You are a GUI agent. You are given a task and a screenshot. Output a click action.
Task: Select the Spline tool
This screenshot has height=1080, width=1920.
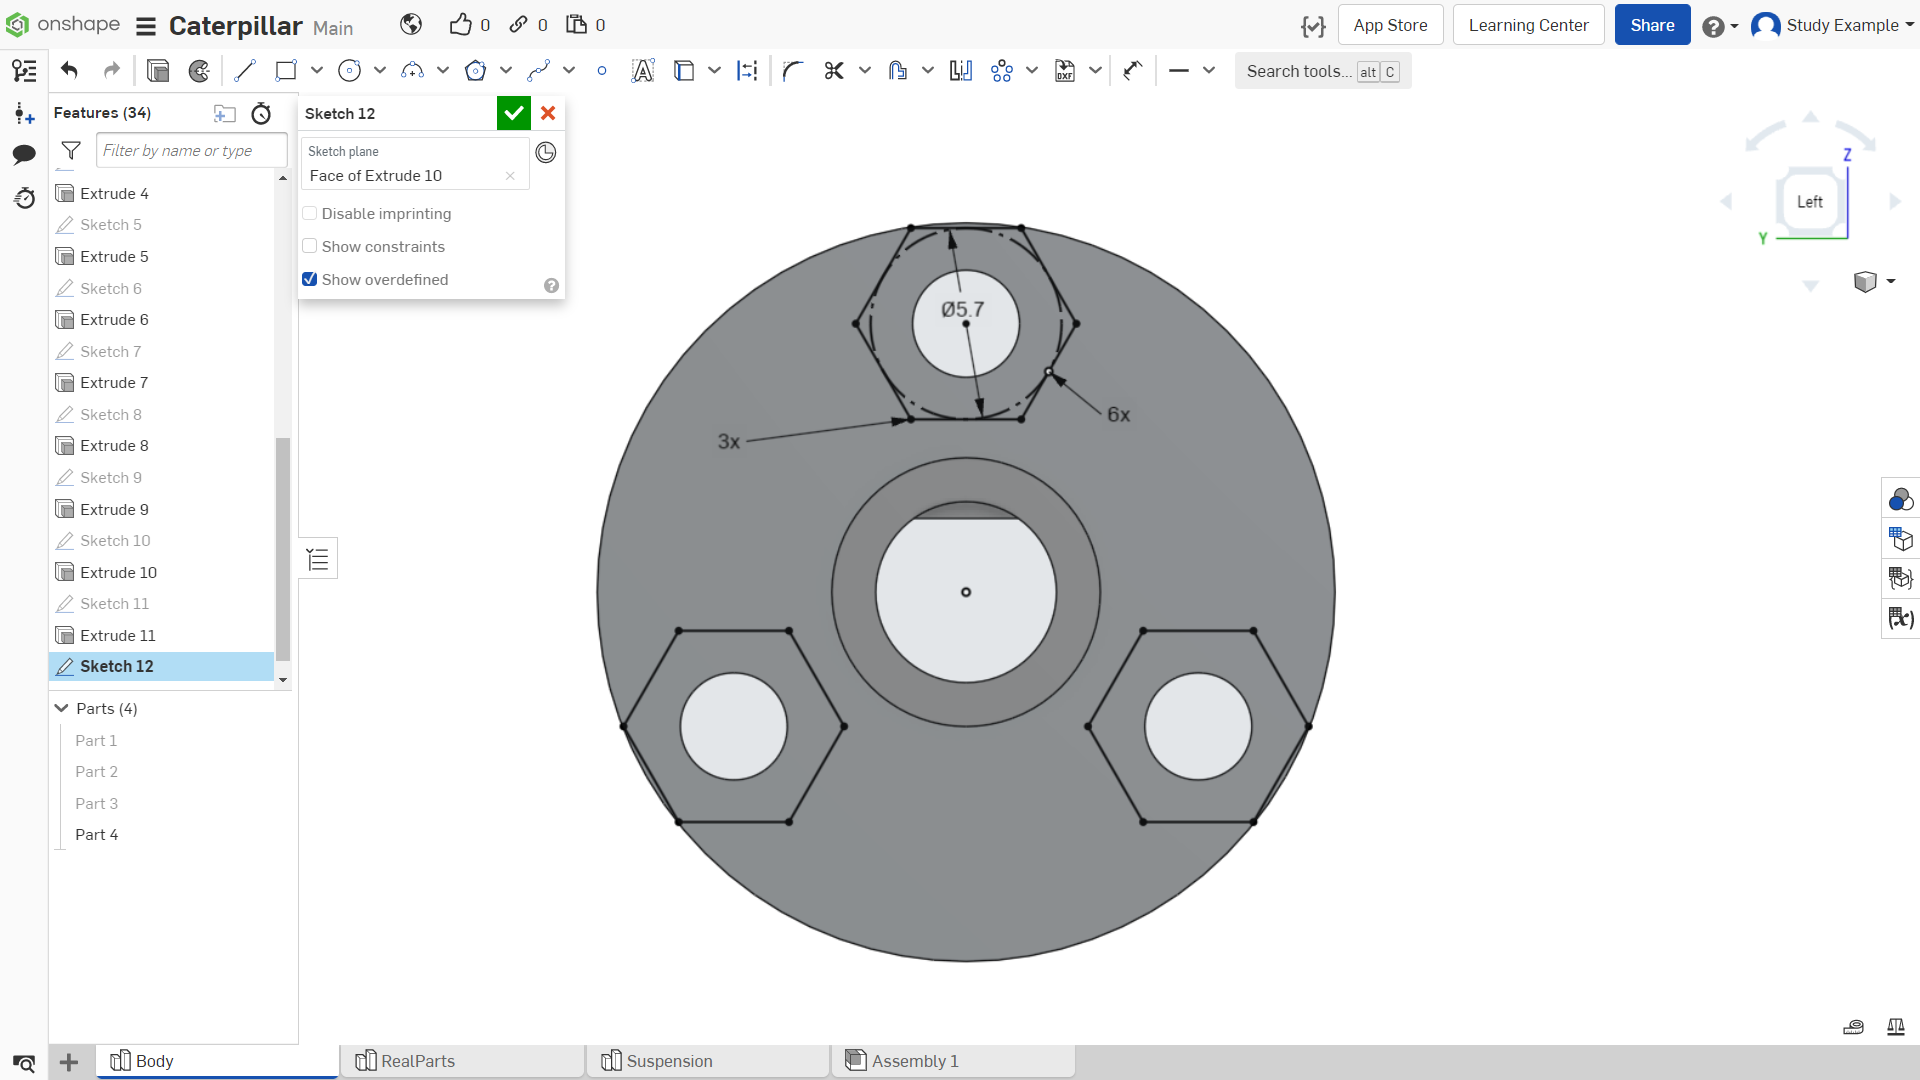coord(539,71)
